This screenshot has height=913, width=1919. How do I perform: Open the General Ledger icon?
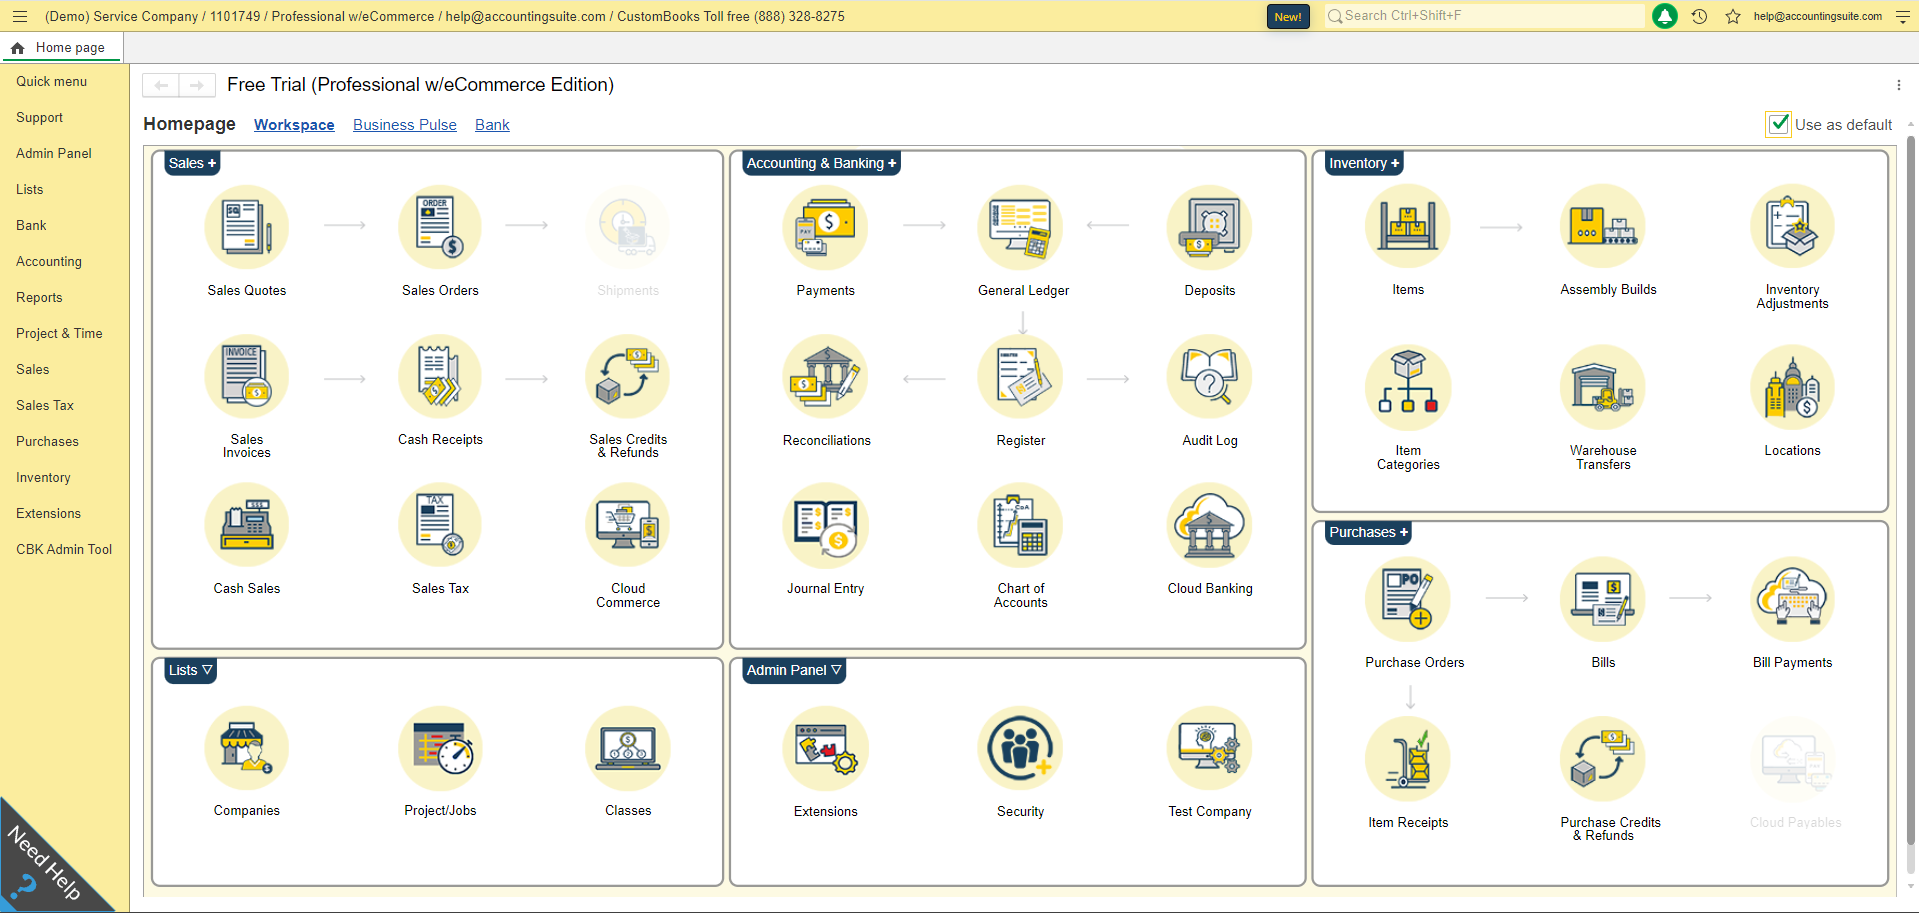pos(1020,228)
